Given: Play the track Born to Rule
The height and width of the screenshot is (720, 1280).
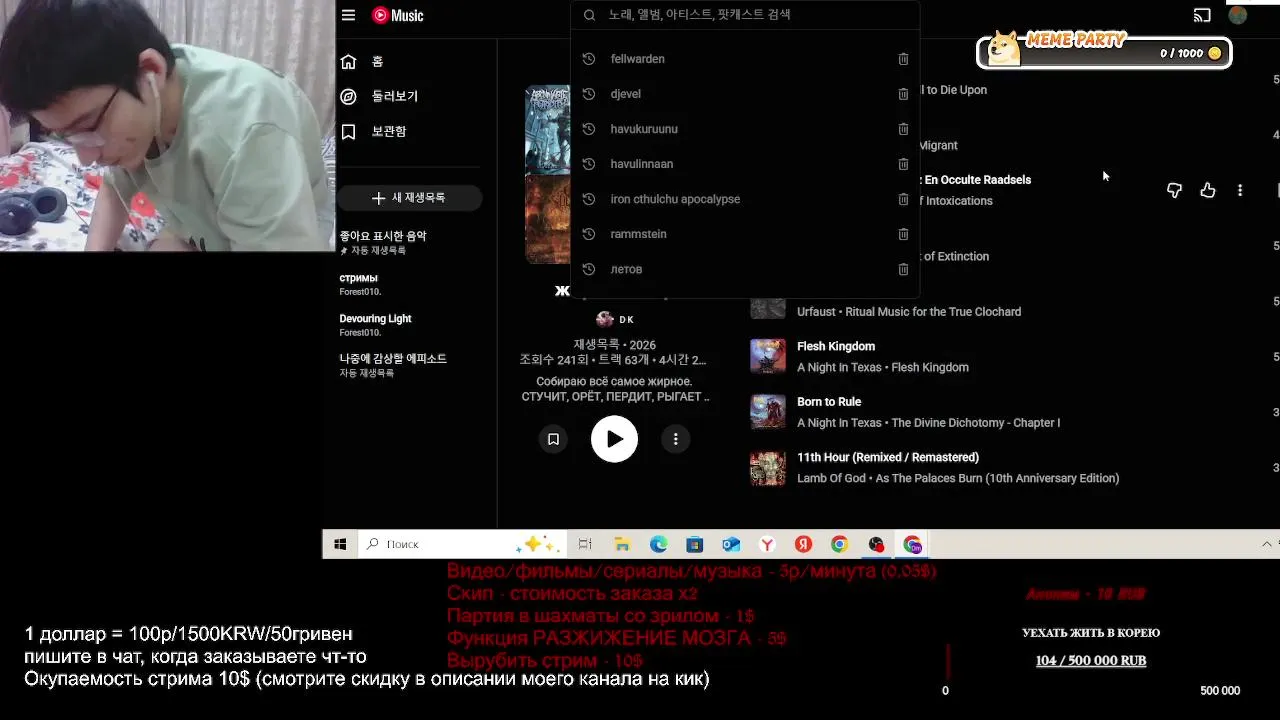Looking at the screenshot, I should click(x=829, y=402).
